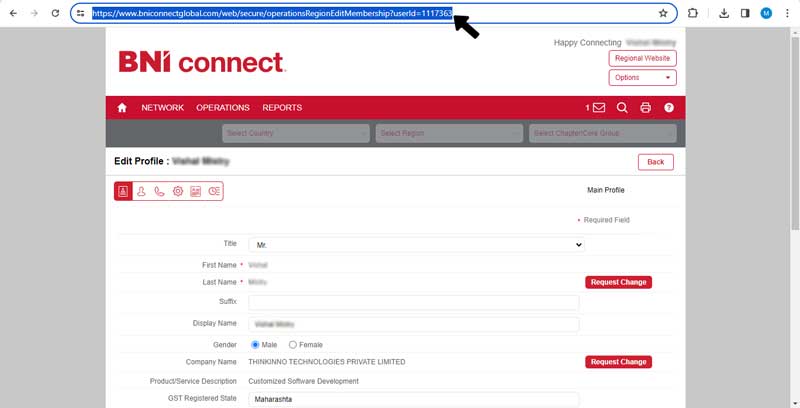The height and width of the screenshot is (408, 800).
Task: Go to BNI home via house icon
Action: point(122,108)
